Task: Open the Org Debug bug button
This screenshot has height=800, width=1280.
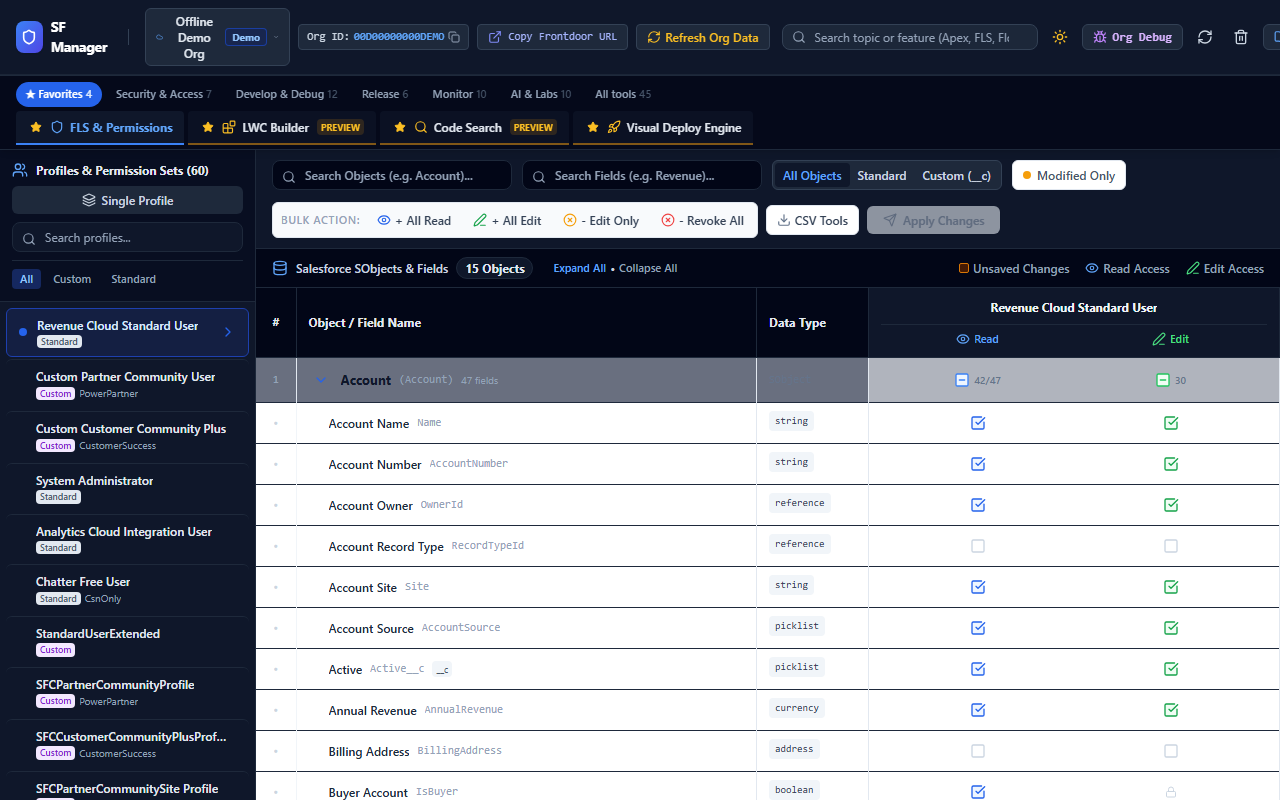Action: (1132, 37)
